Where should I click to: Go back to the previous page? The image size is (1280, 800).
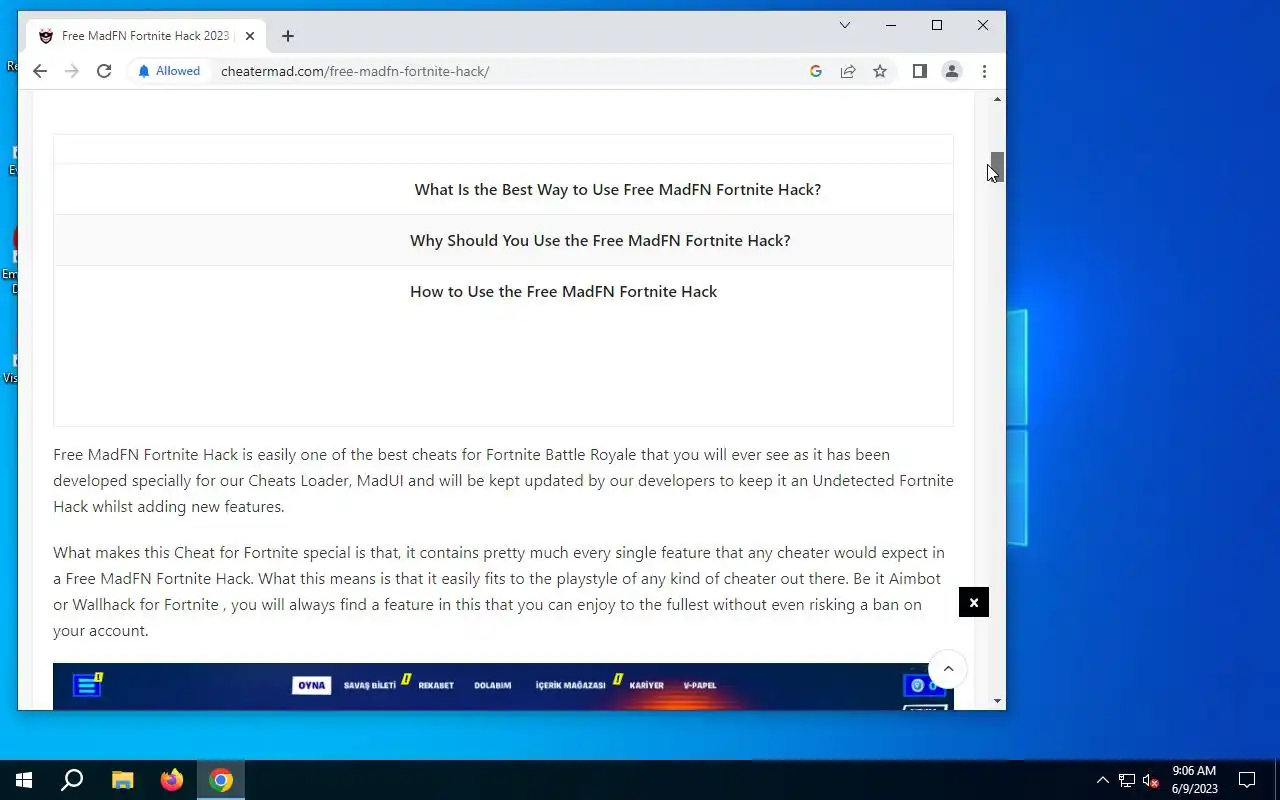click(40, 71)
